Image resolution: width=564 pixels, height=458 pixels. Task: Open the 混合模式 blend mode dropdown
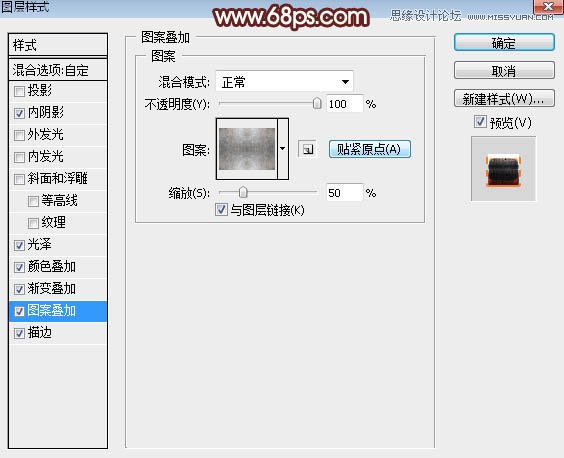(x=285, y=82)
